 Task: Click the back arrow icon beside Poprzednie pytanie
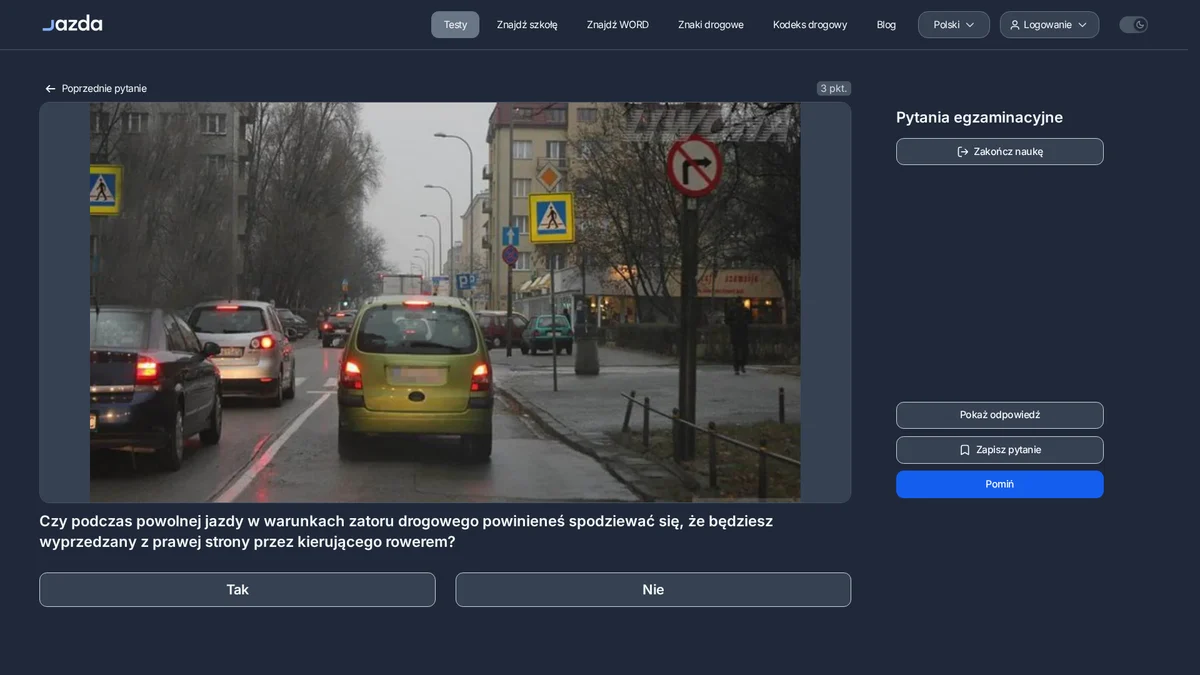tap(50, 89)
